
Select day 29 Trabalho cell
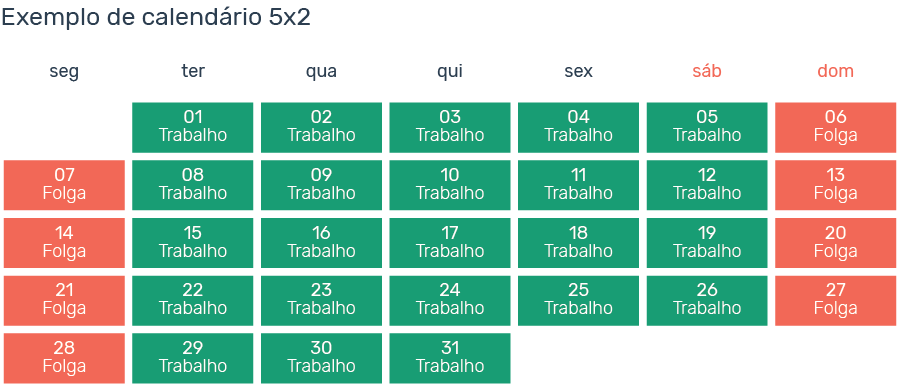[x=192, y=358]
